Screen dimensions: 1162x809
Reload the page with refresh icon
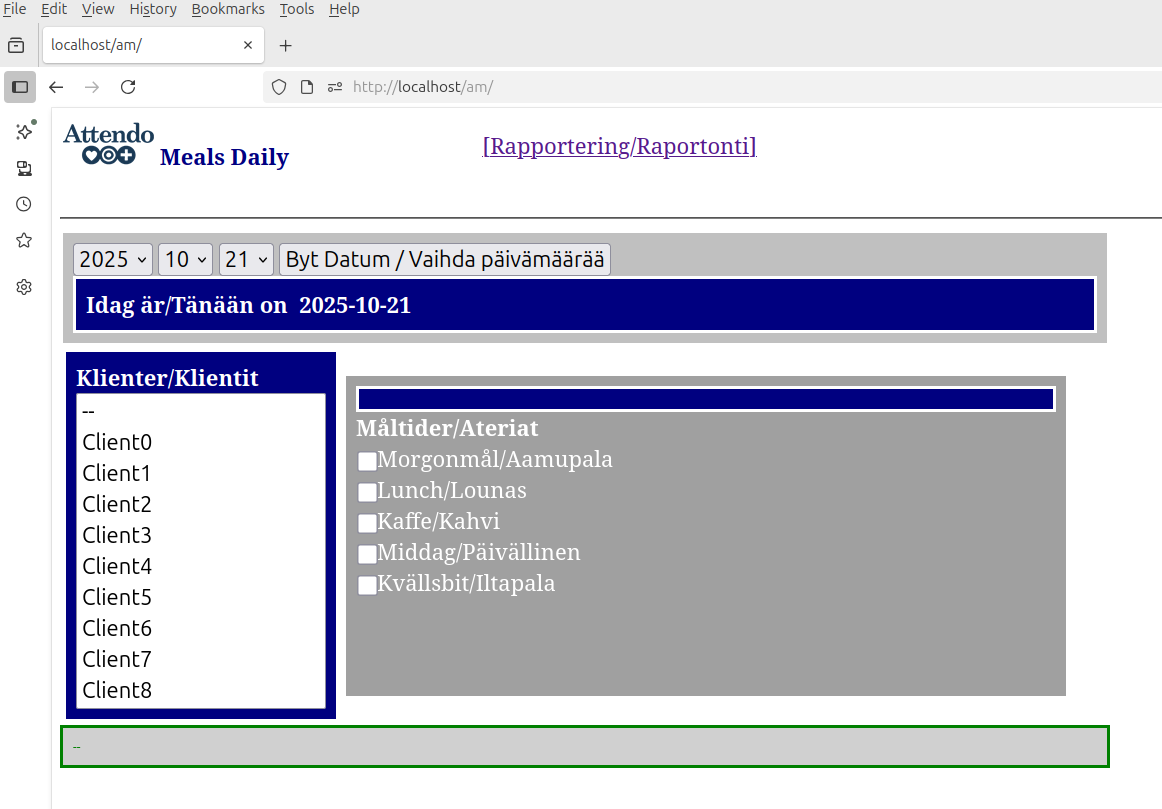[128, 87]
